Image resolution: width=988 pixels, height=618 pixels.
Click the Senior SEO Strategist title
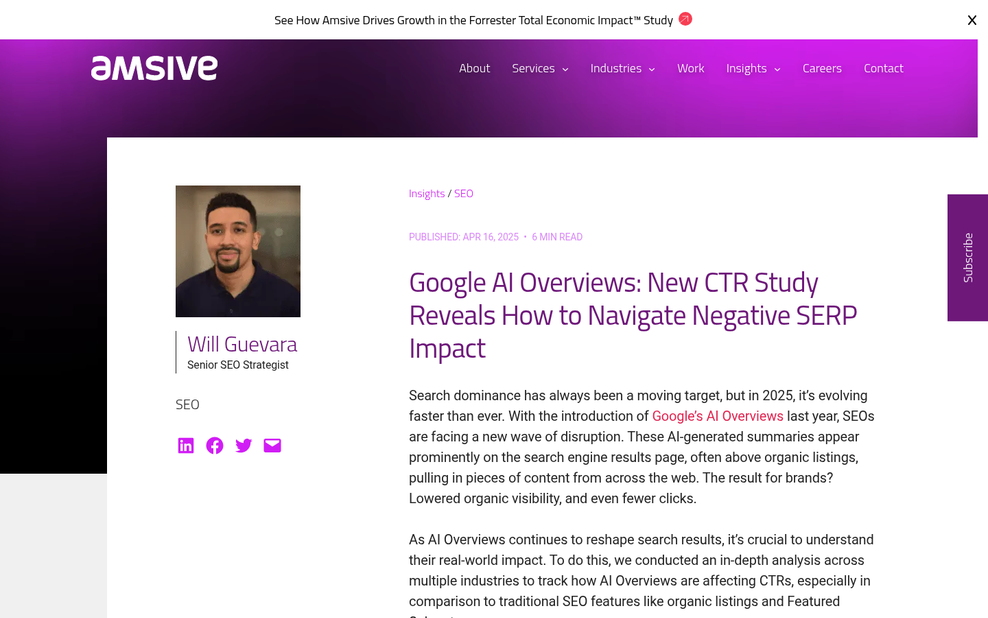coord(238,365)
